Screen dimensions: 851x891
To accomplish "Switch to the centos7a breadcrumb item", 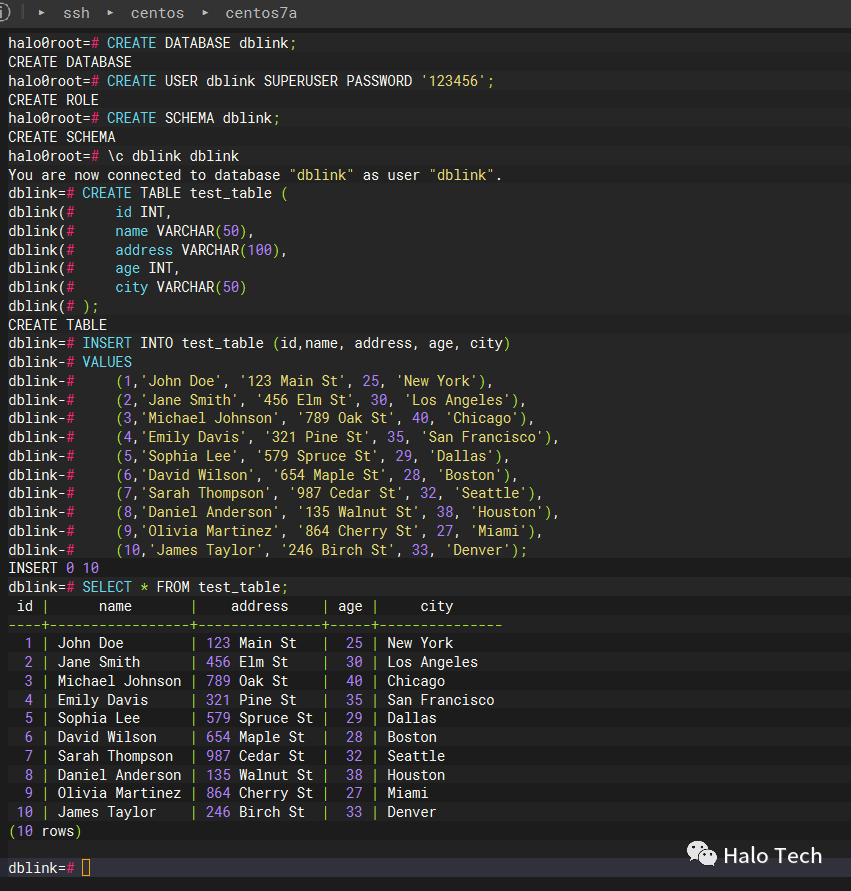I will click(x=261, y=13).
